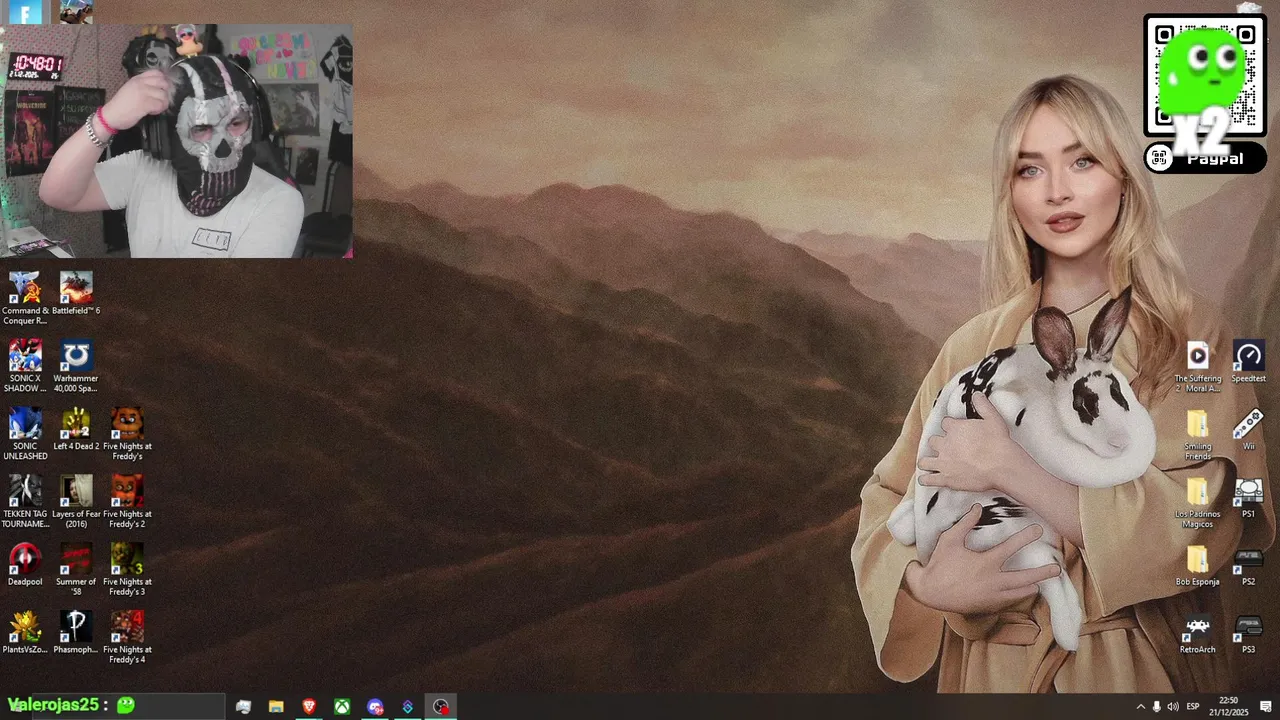This screenshot has width=1280, height=720.
Task: Select the PlantsVsZombies desktop icon
Action: pos(25,633)
